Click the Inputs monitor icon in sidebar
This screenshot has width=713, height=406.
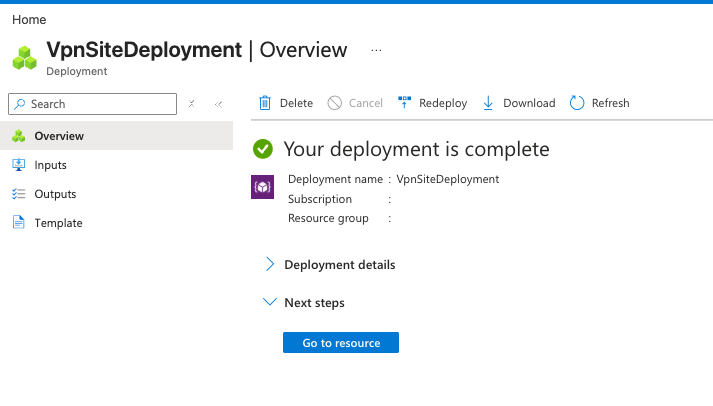click(x=19, y=165)
